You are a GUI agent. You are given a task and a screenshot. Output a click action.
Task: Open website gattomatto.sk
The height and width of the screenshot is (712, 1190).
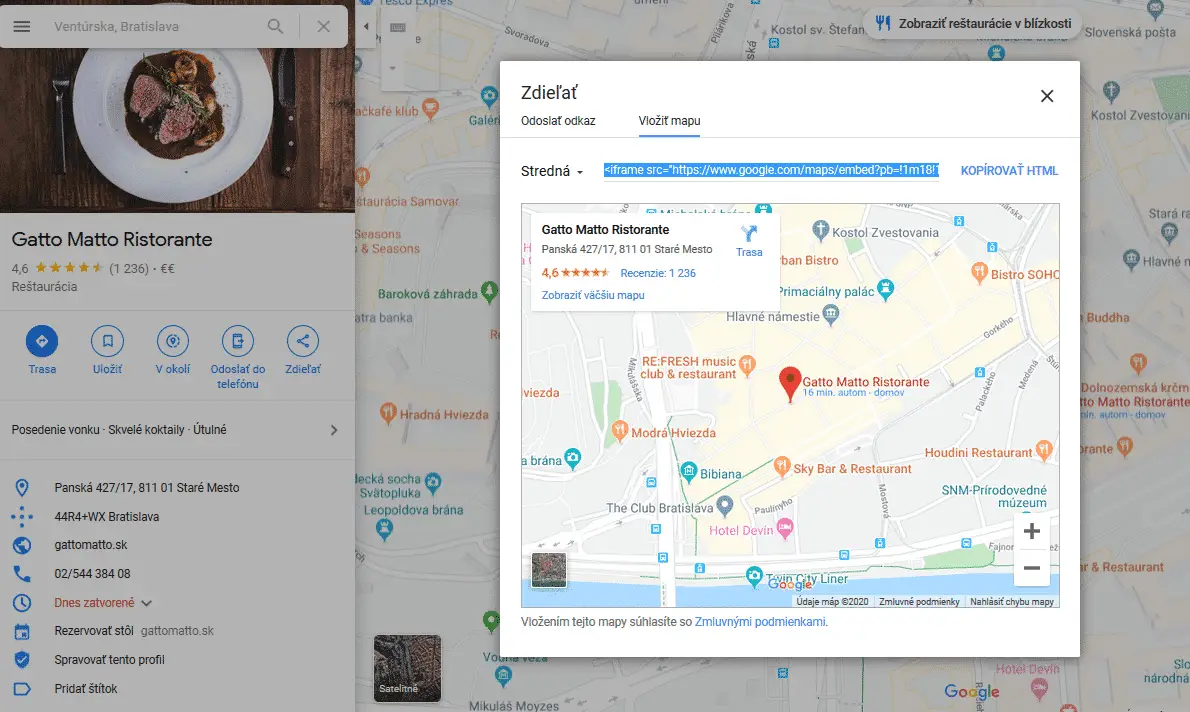[x=90, y=545]
